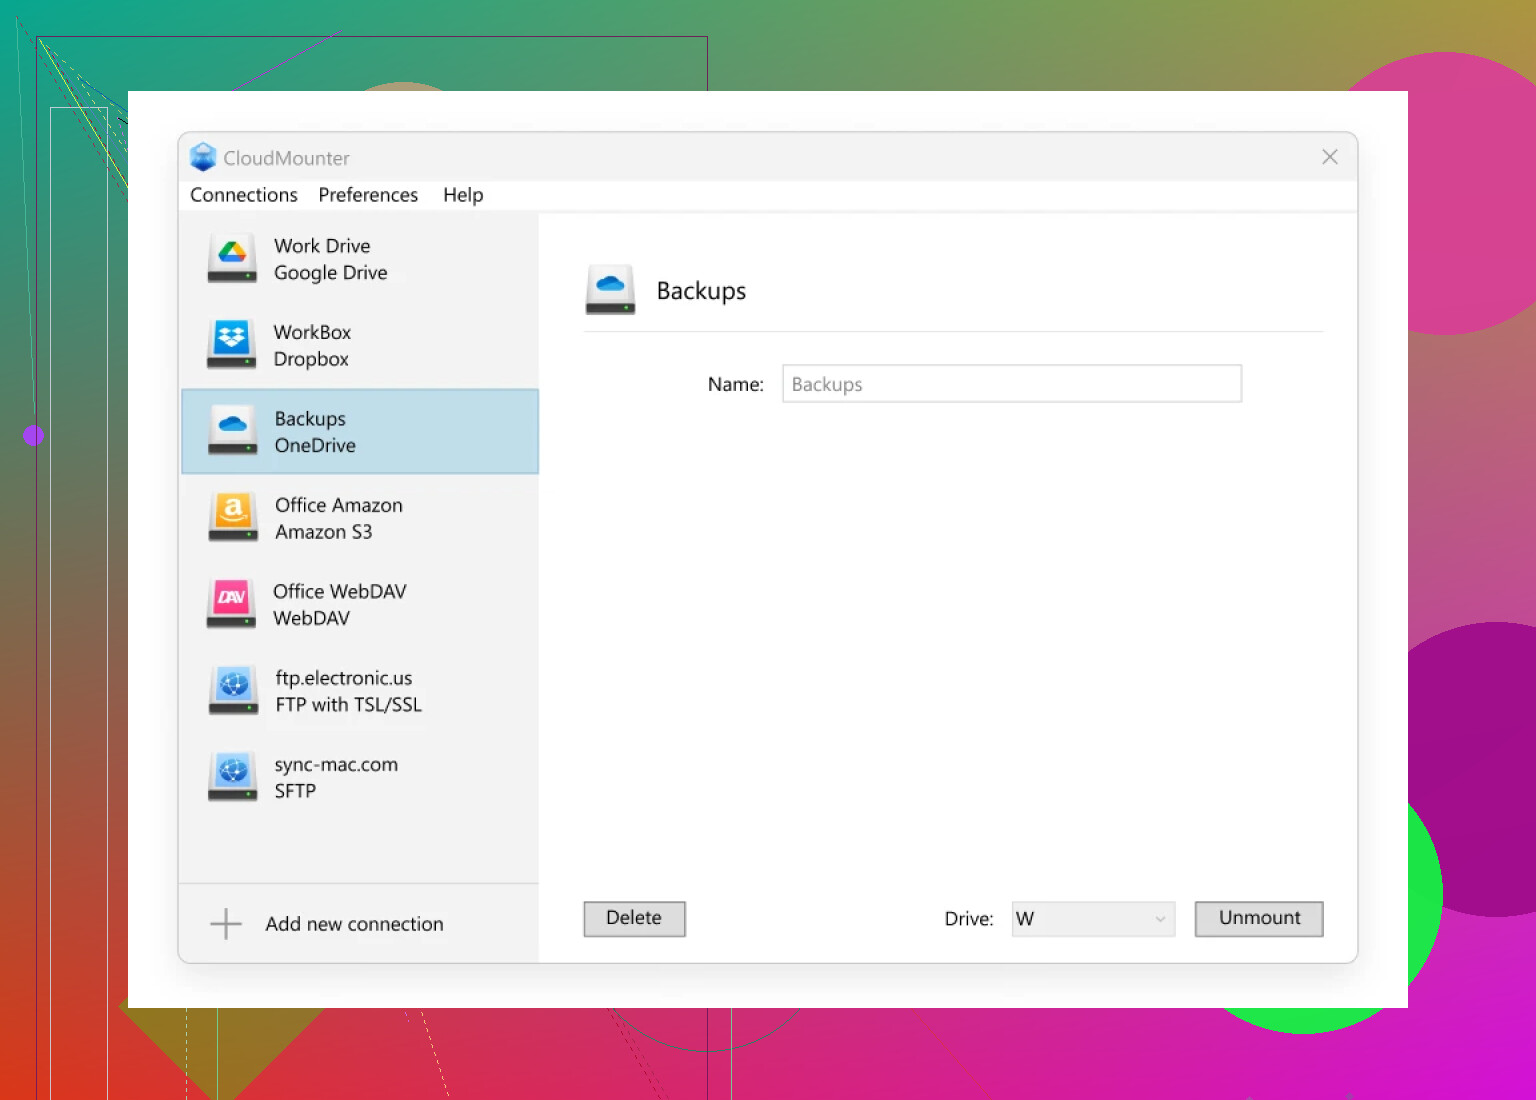Click the Google Drive subtitle text
The image size is (1536, 1100).
(x=330, y=273)
